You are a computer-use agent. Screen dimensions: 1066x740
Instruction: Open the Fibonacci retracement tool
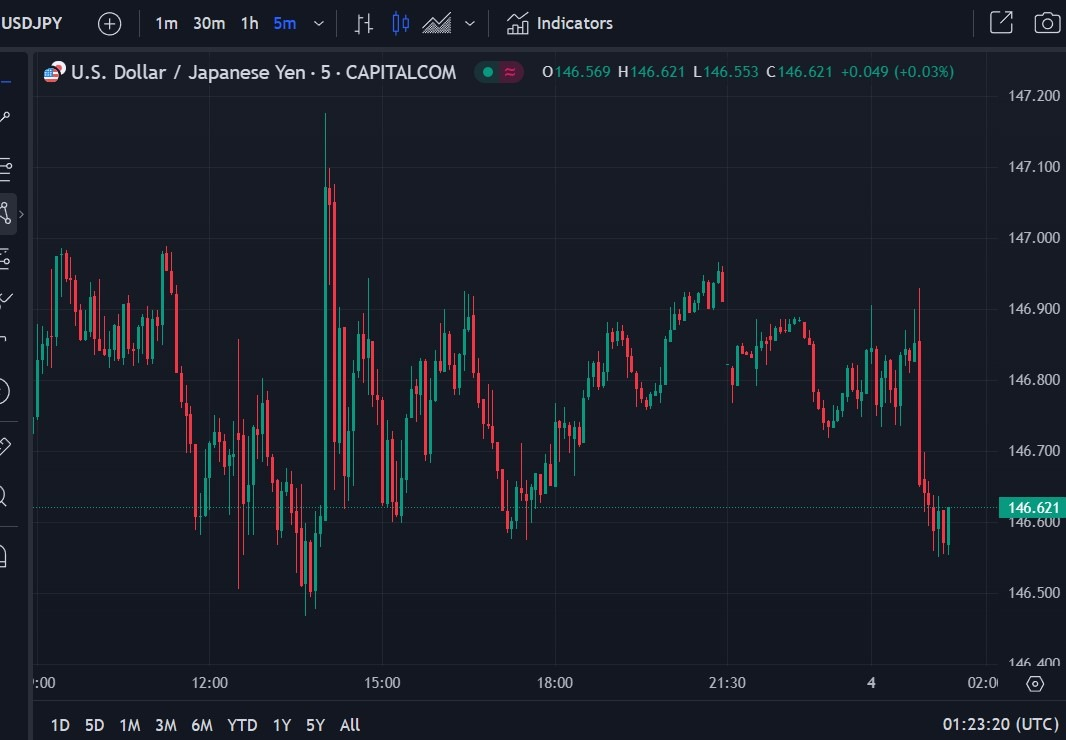[5, 169]
